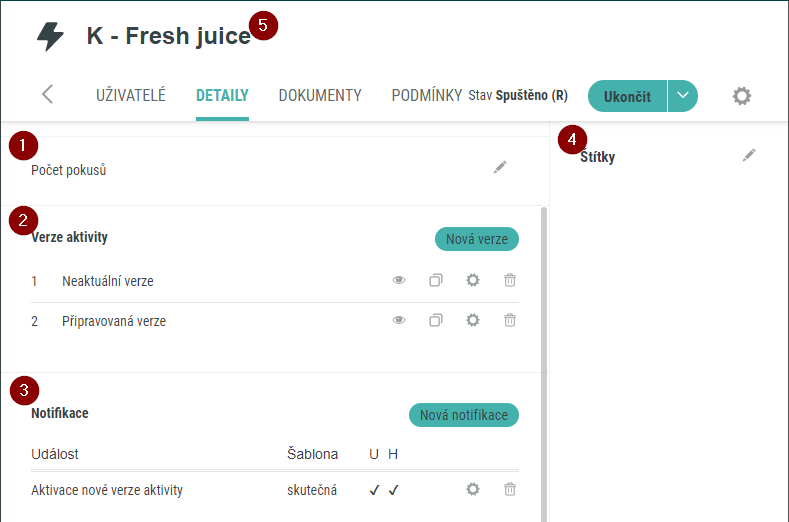789x522 pixels.
Task: Edit the Počet pokusů value with pencil icon
Action: [500, 167]
